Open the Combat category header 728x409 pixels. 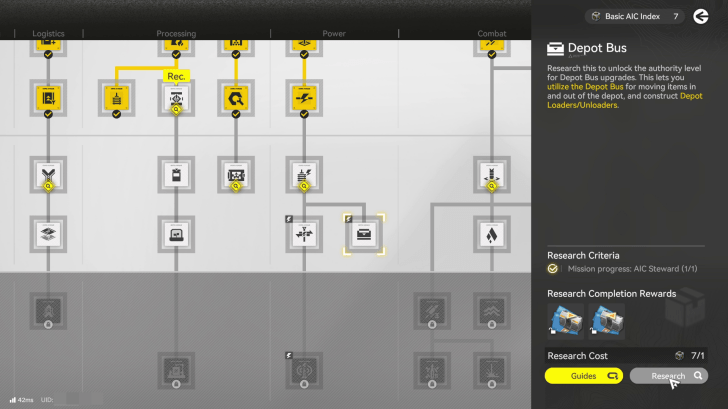tap(491, 34)
